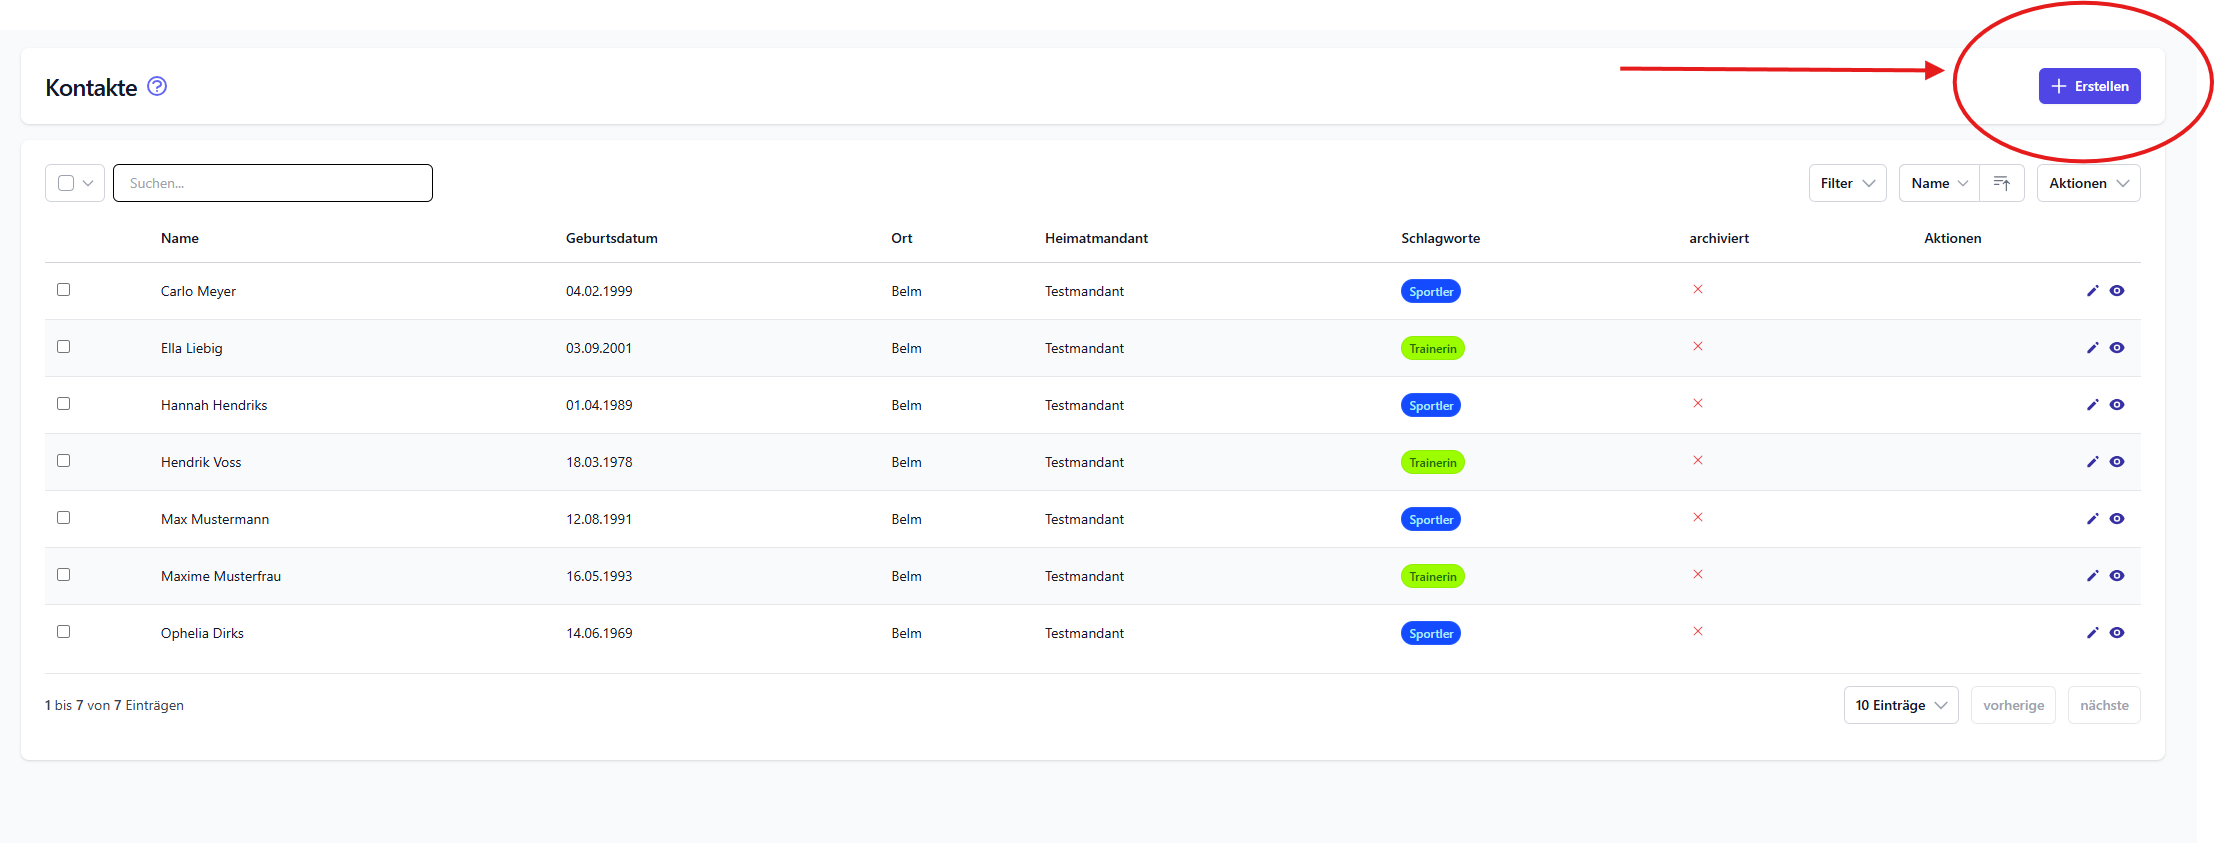Open the Filter dropdown
This screenshot has height=843, width=2214.
click(x=1847, y=183)
